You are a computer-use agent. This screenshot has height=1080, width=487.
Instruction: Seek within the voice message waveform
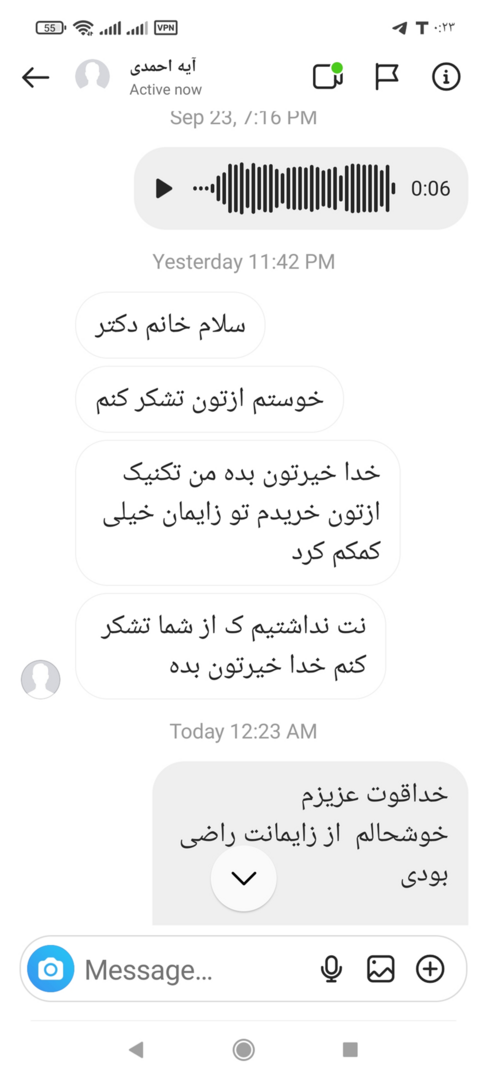(294, 188)
